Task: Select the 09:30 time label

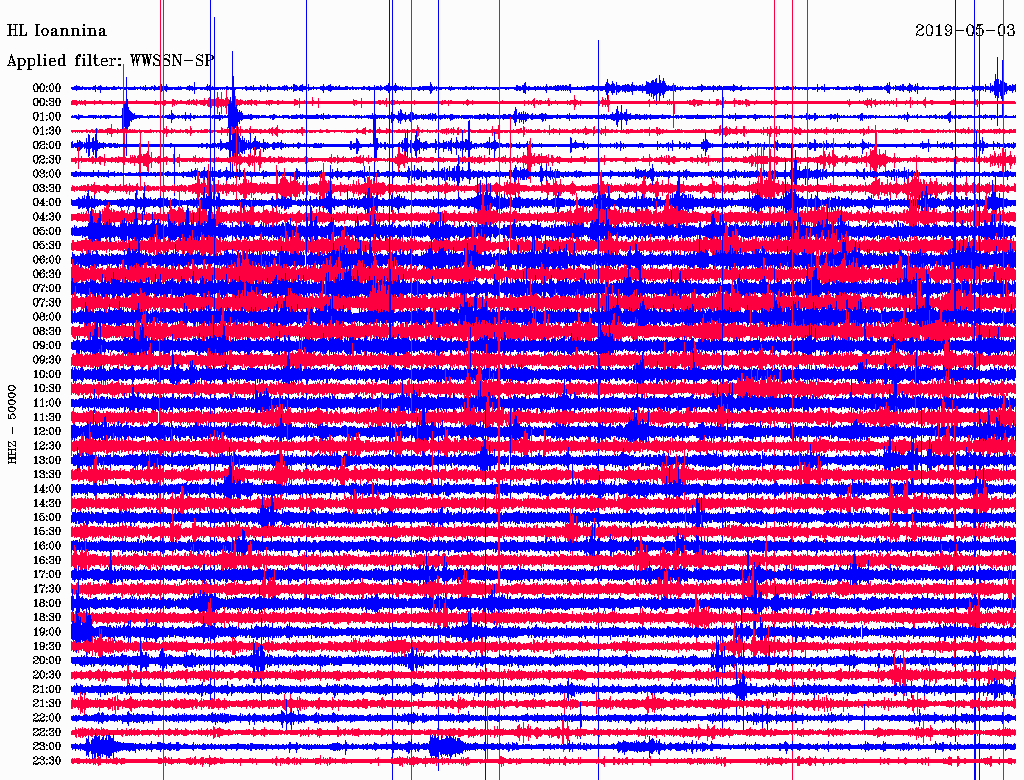Action: [x=47, y=360]
